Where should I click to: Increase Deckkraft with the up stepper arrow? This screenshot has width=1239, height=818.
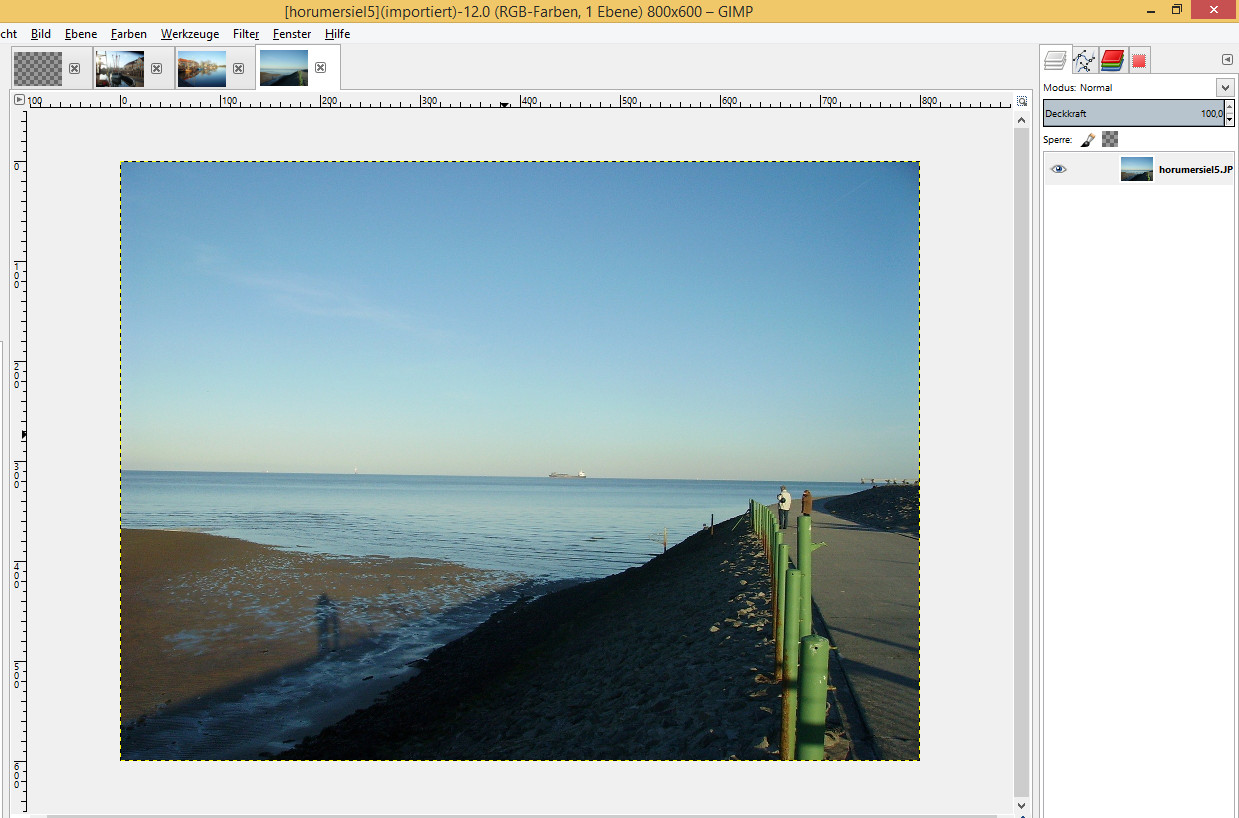[x=1229, y=108]
